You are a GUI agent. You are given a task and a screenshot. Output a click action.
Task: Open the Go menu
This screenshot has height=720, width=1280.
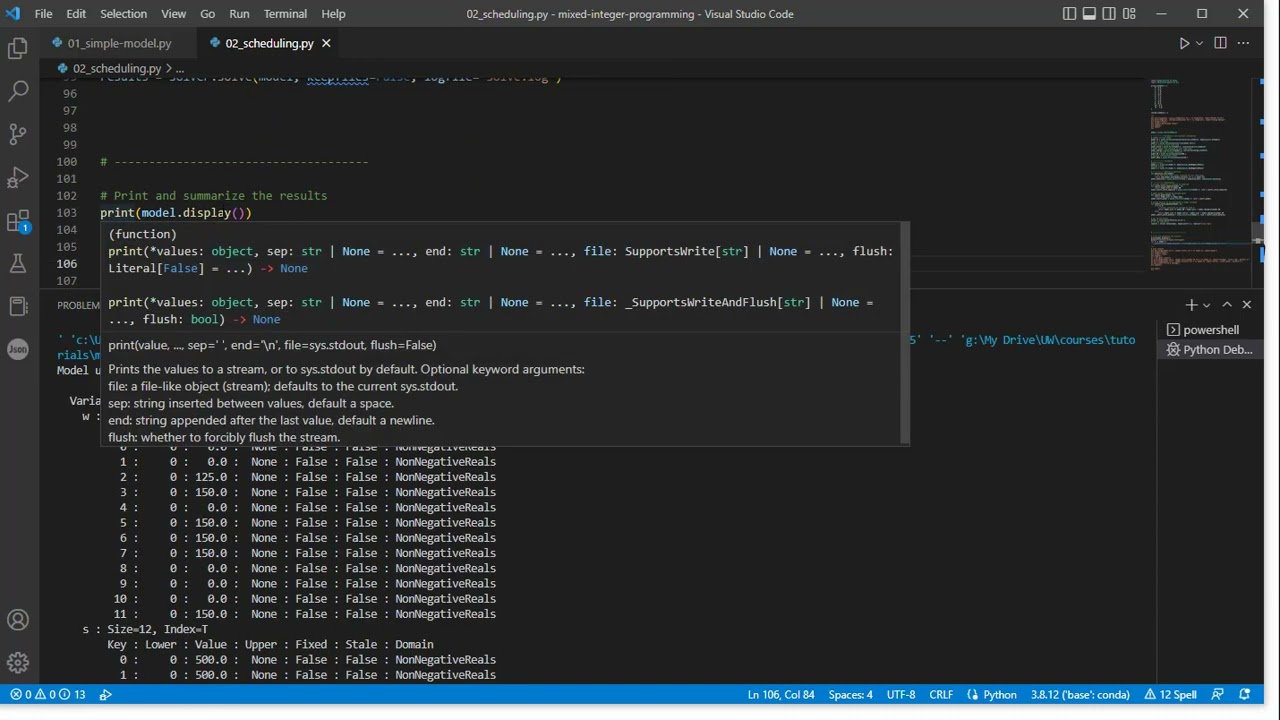tap(208, 14)
